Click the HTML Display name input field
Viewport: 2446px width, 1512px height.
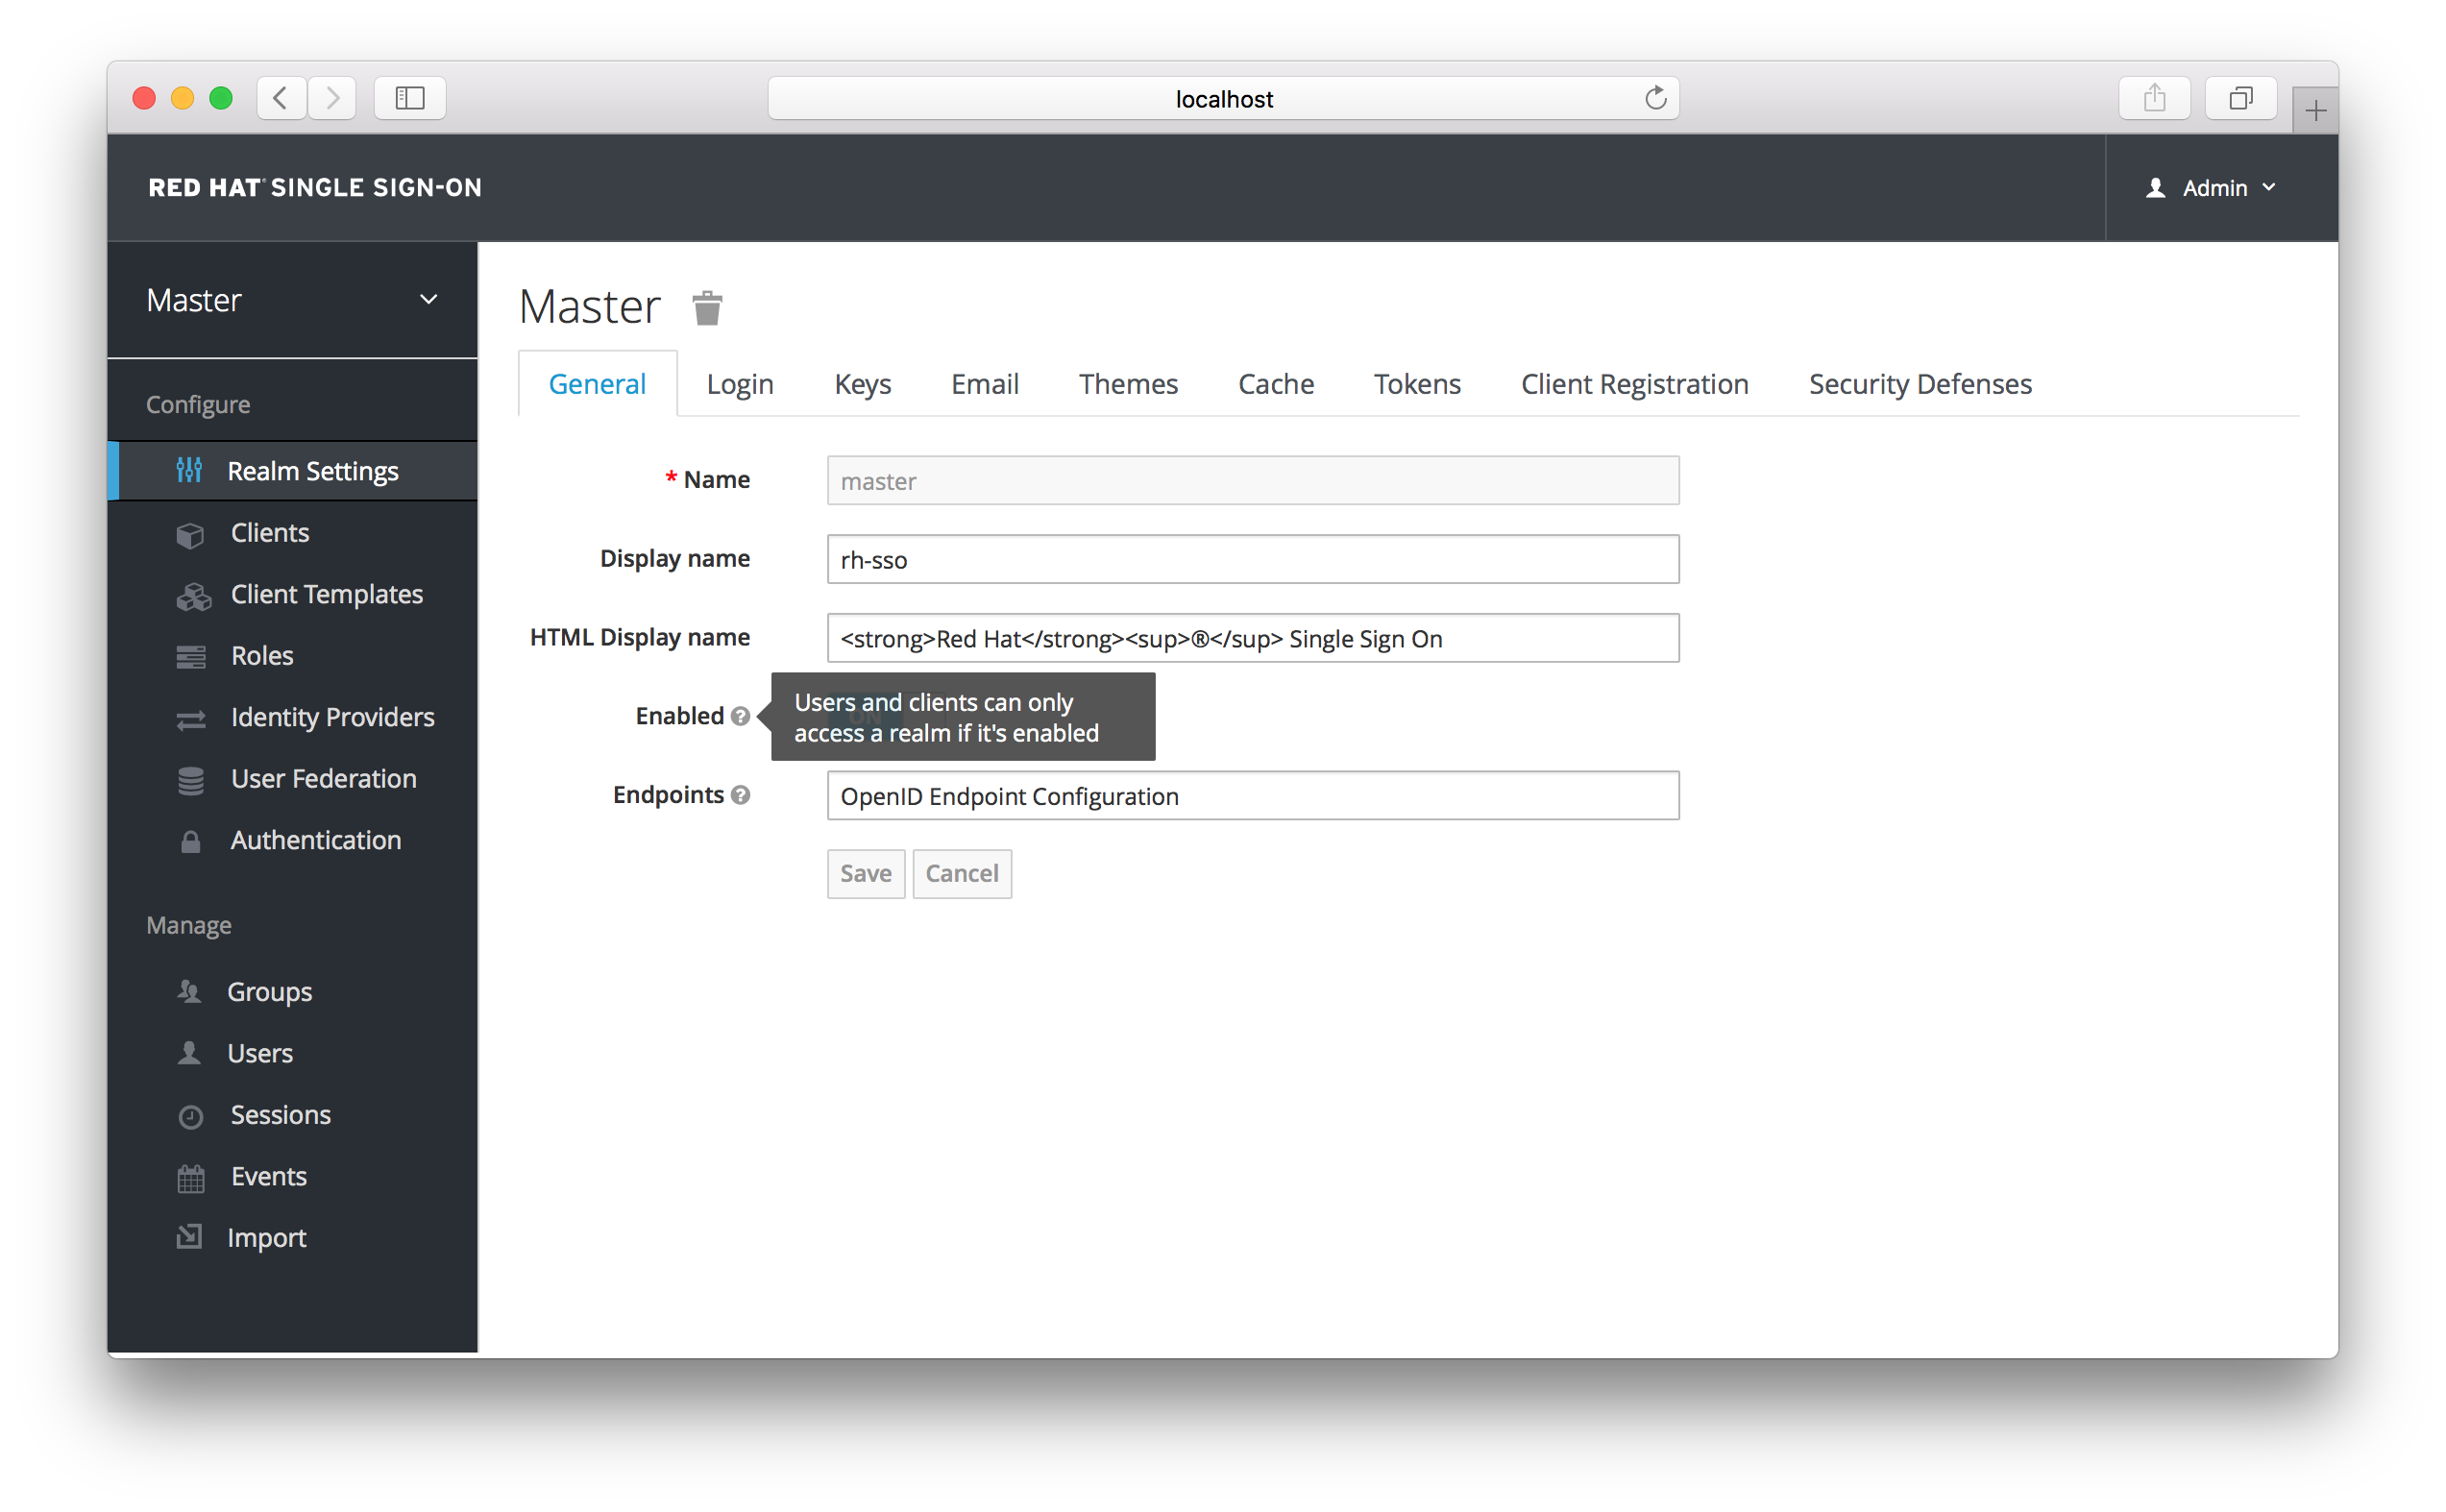(x=1253, y=637)
